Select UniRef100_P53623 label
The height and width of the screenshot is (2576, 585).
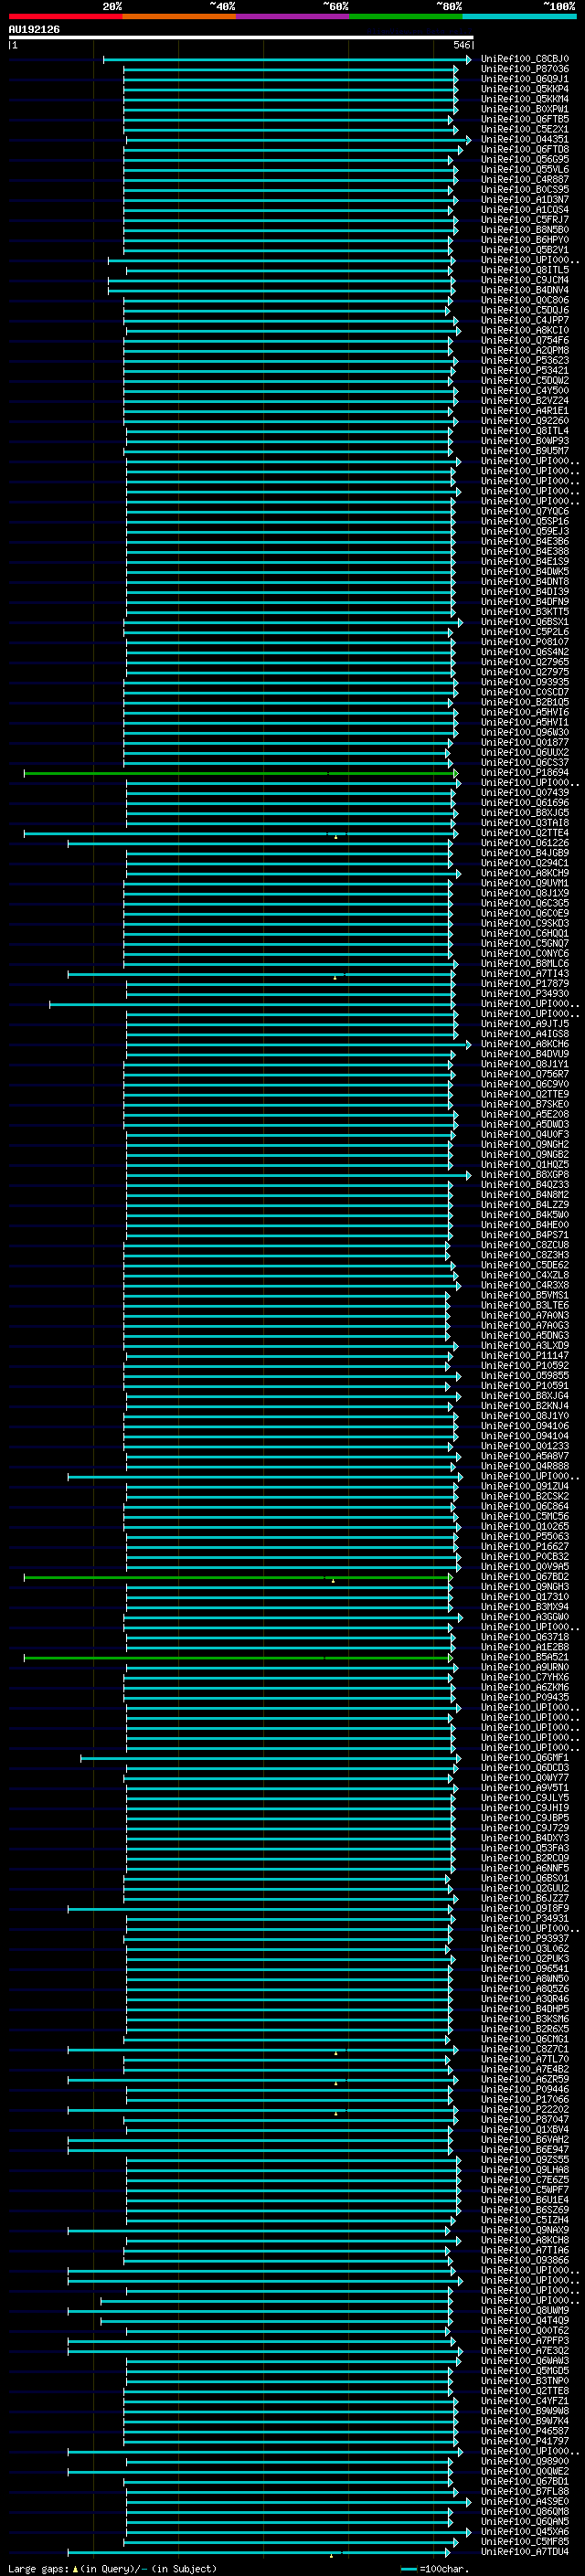pos(524,361)
